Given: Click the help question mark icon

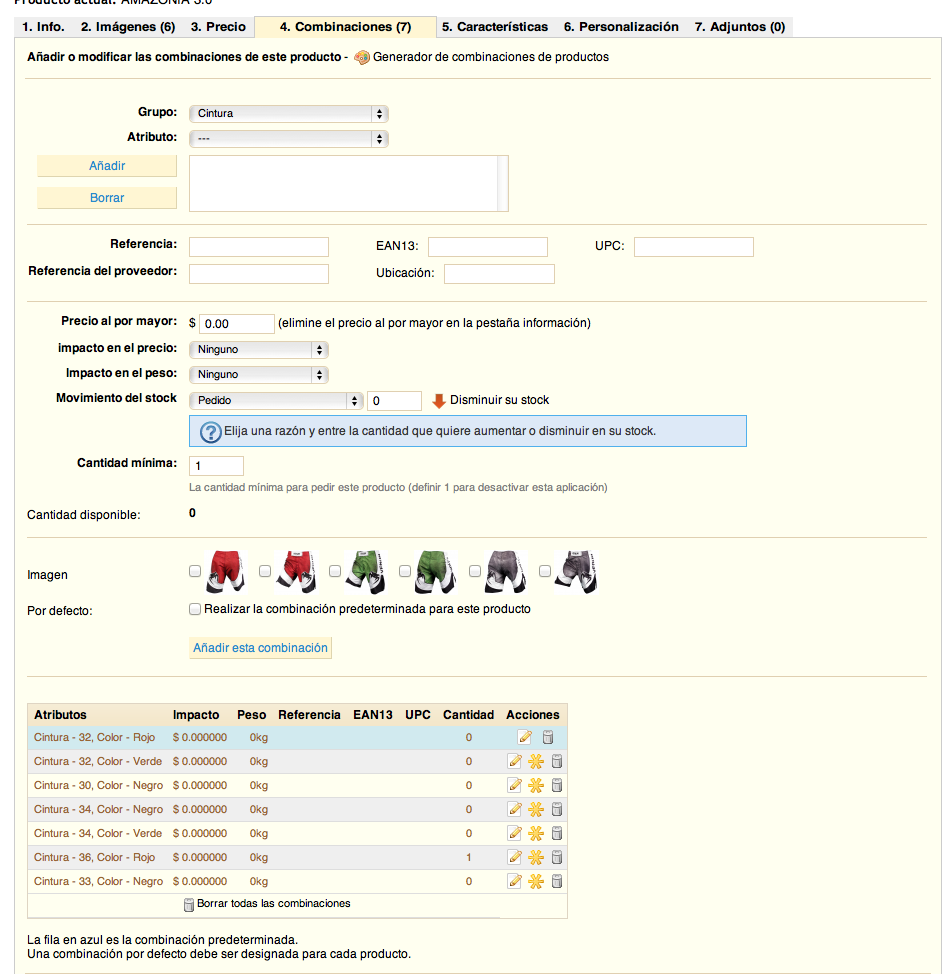Looking at the screenshot, I should [x=211, y=432].
